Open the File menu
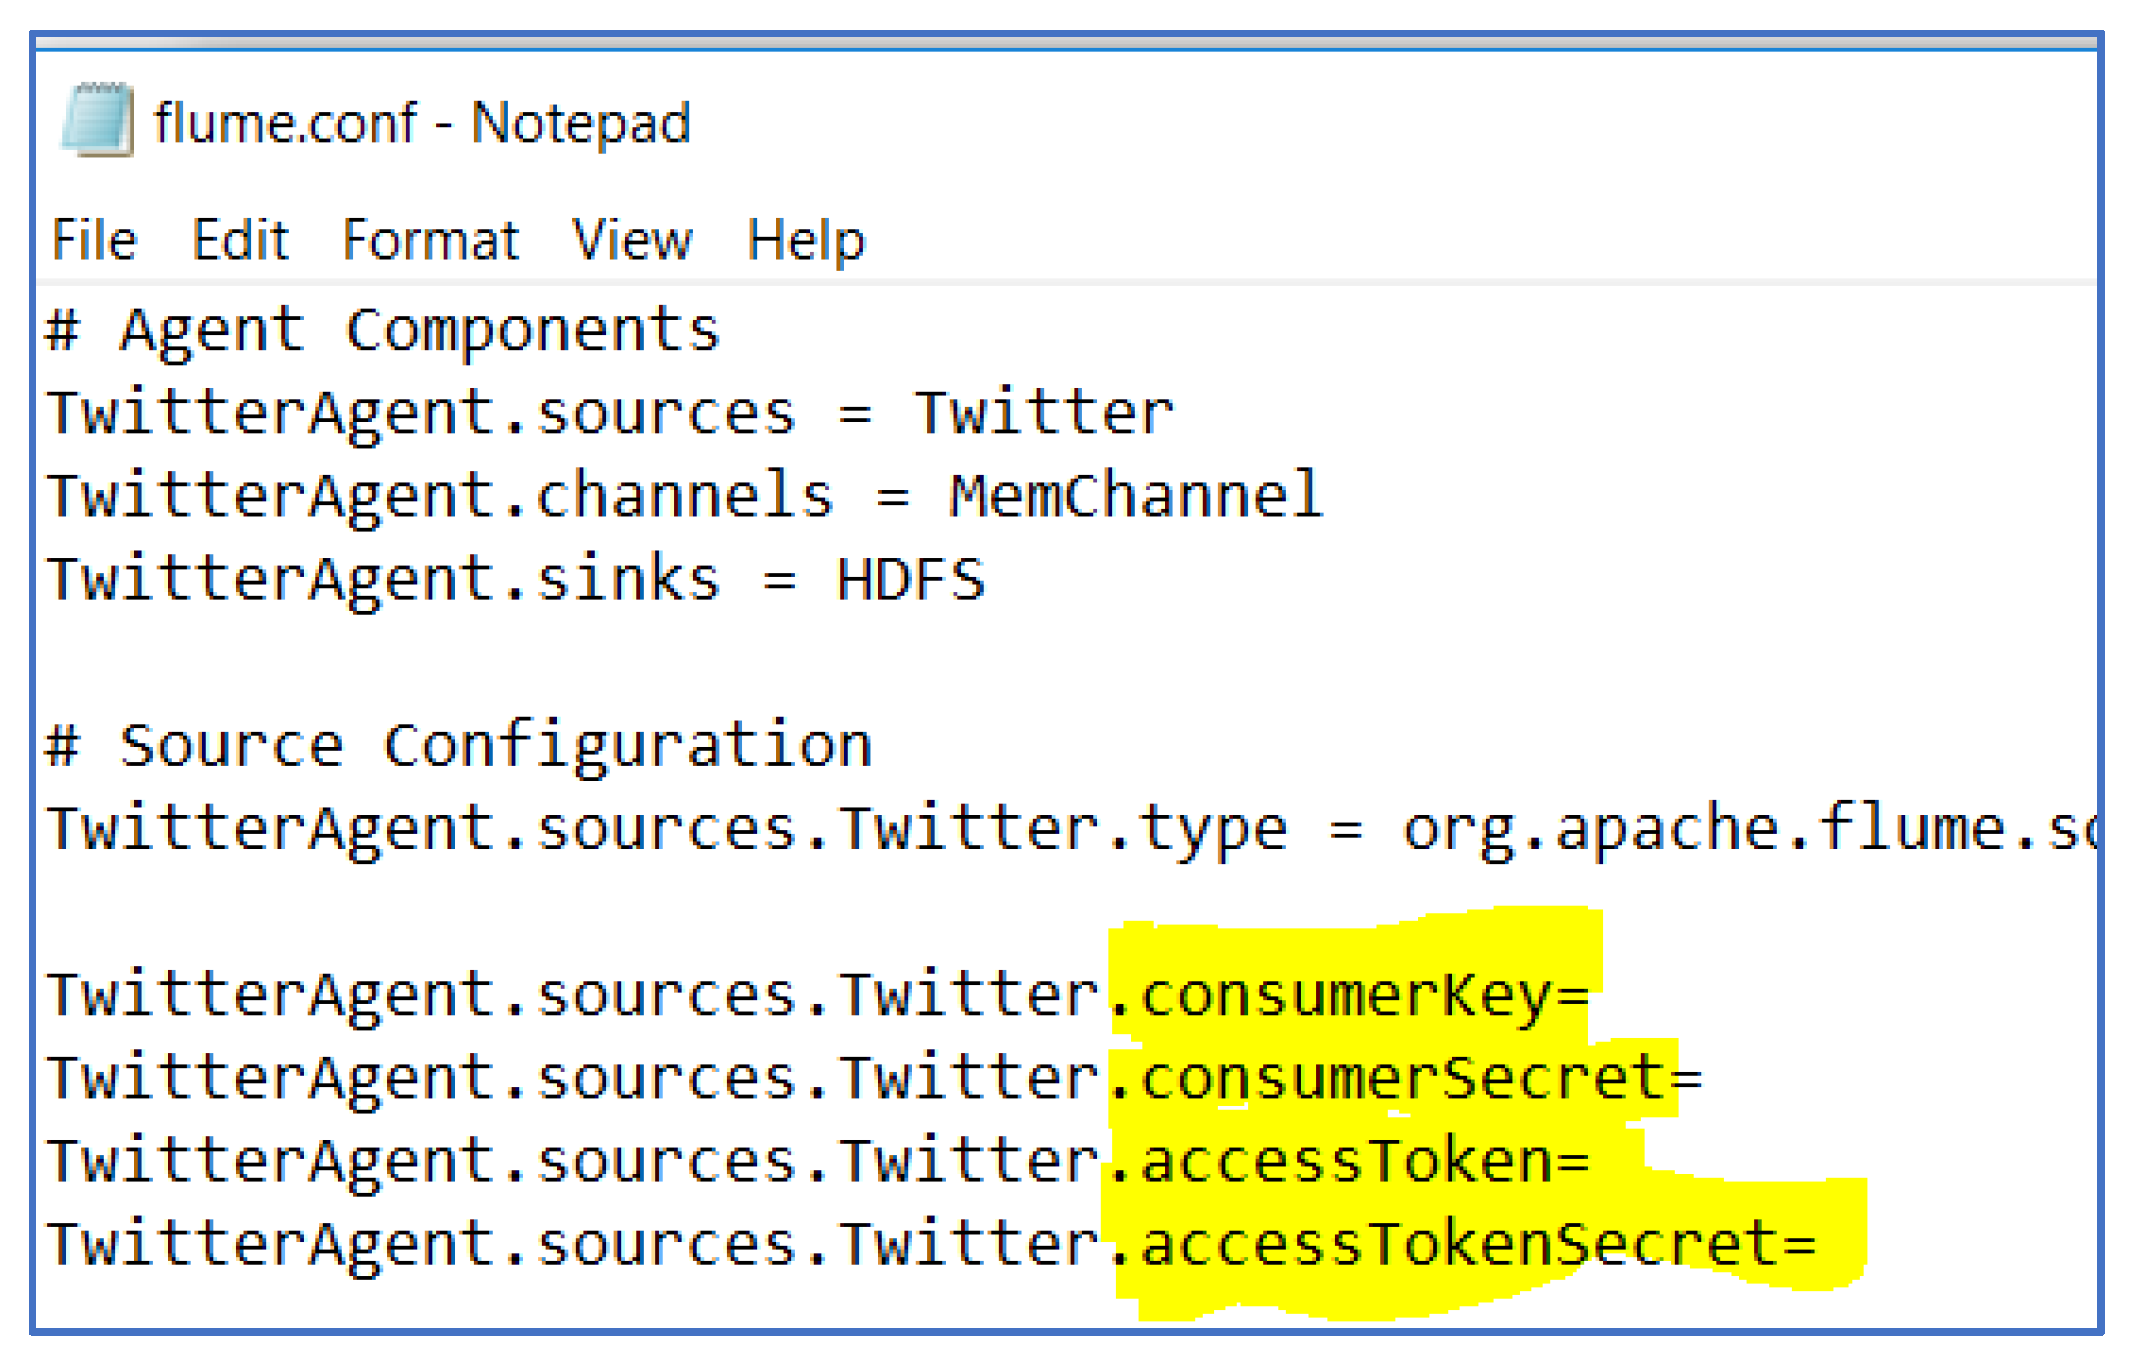2131x1361 pixels. click(94, 240)
